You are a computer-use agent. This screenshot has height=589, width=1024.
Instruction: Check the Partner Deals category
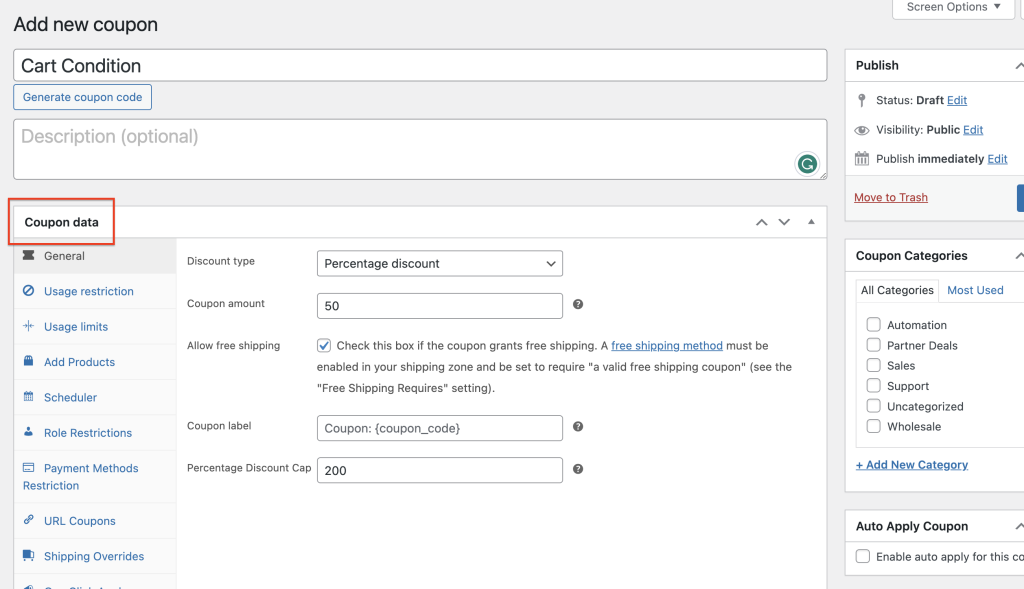873,345
